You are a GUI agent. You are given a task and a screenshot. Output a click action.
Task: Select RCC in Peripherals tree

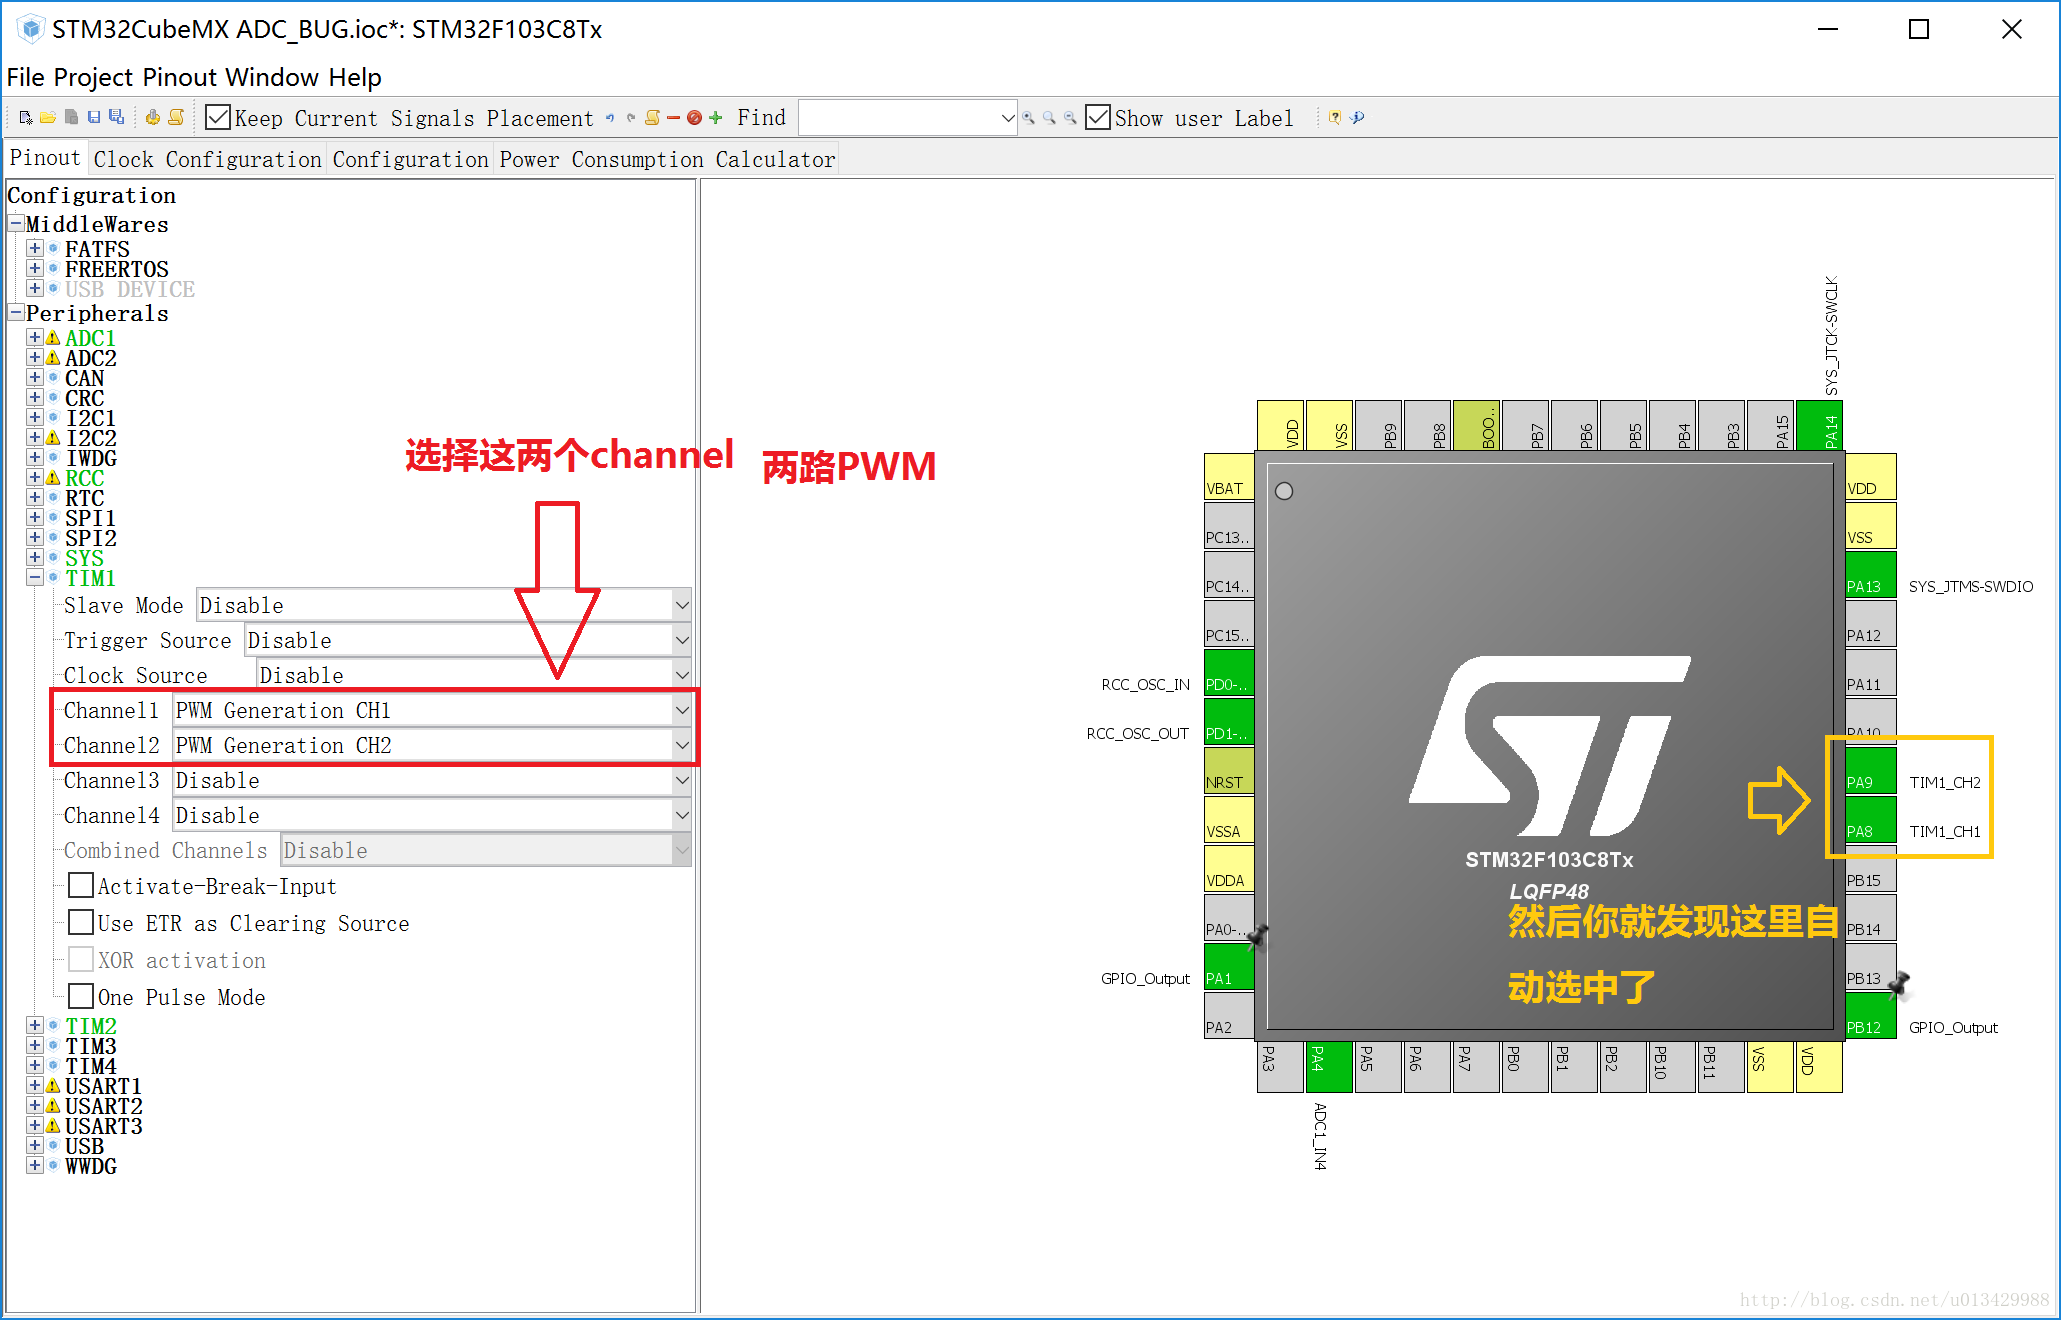coord(85,478)
